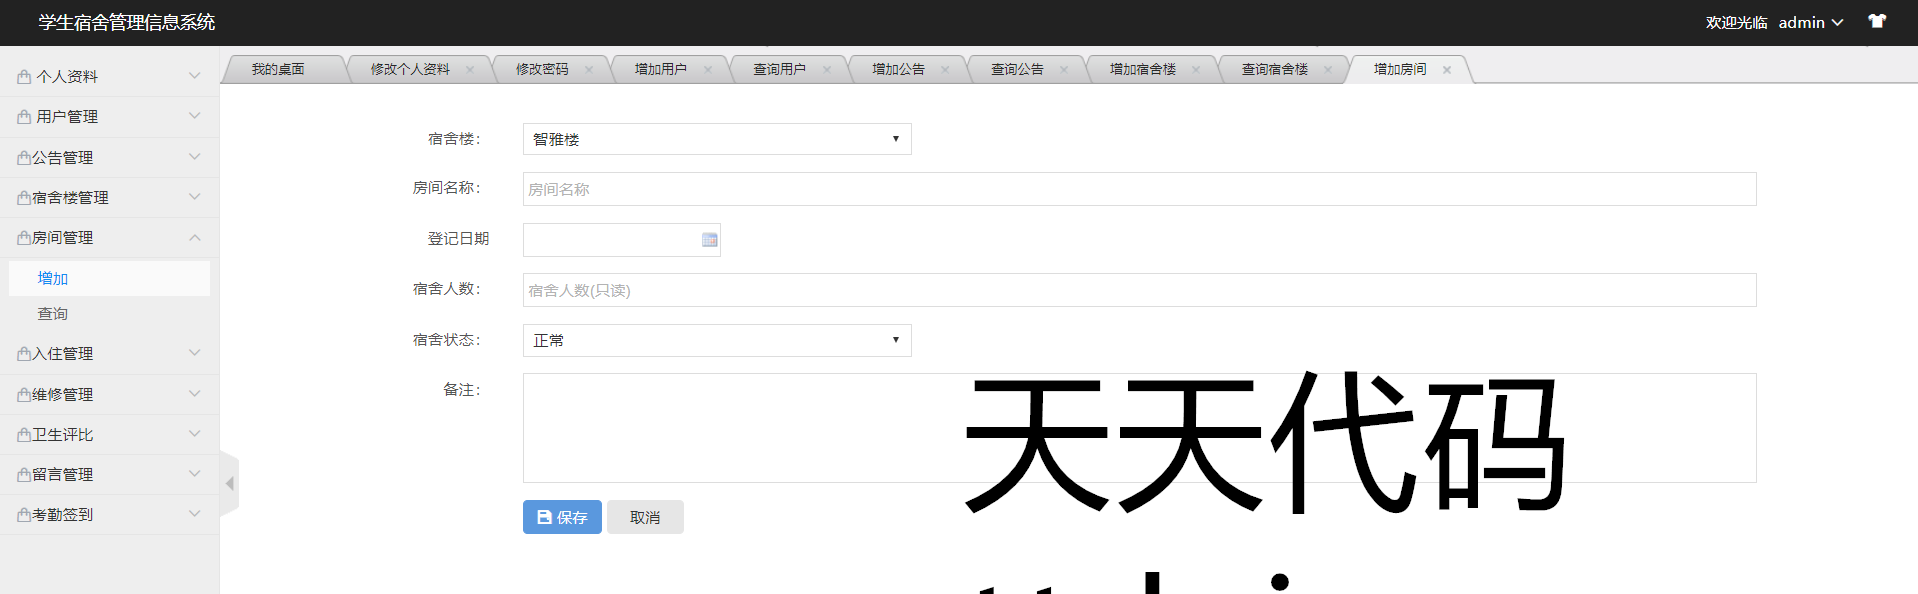This screenshot has height=594, width=1918.
Task: Open the 宿舍楼 dropdown
Action: coord(716,139)
